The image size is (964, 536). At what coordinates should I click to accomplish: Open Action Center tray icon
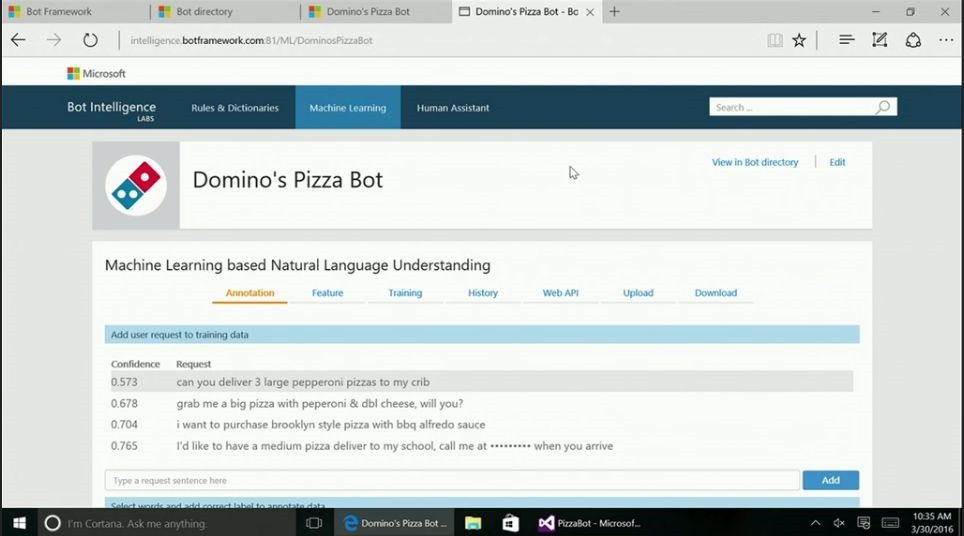click(864, 523)
